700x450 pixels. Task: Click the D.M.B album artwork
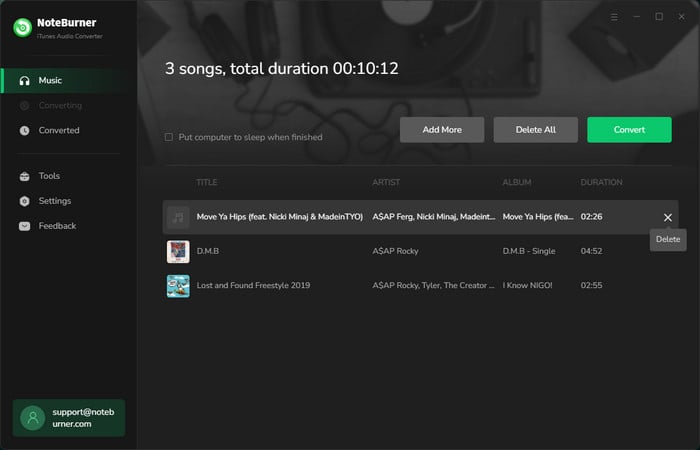178,251
